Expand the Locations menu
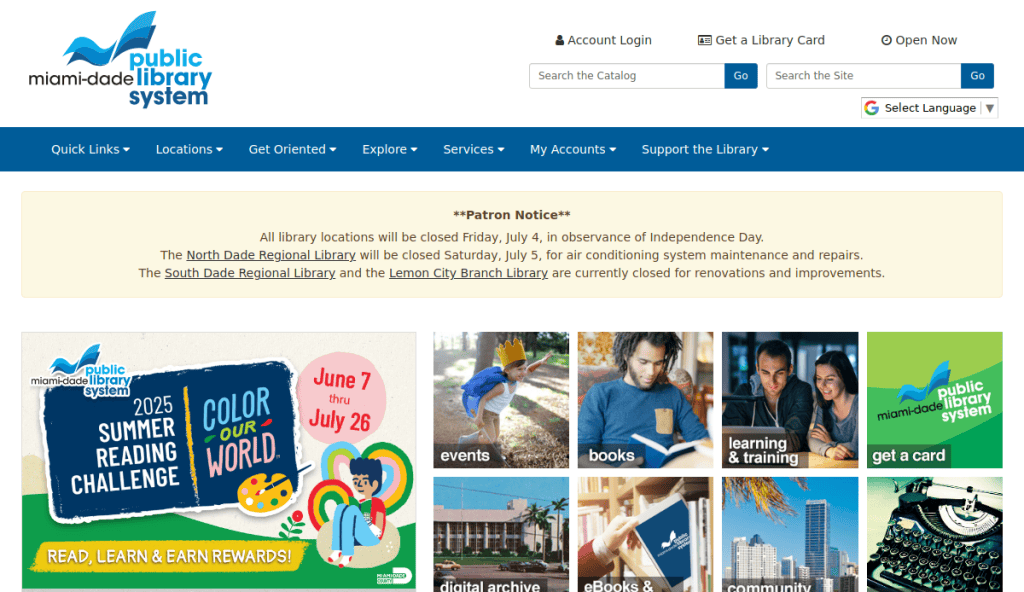Image resolution: width=1024 pixels, height=592 pixels. point(189,149)
